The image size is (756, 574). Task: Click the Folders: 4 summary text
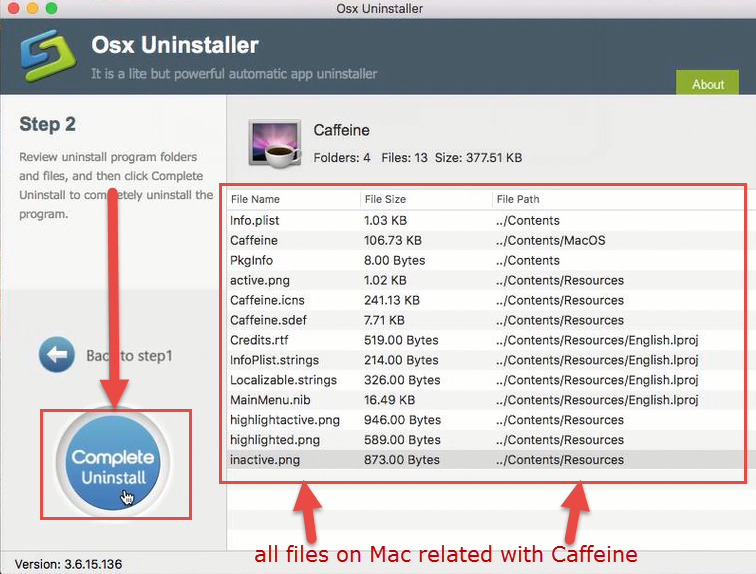coord(342,158)
